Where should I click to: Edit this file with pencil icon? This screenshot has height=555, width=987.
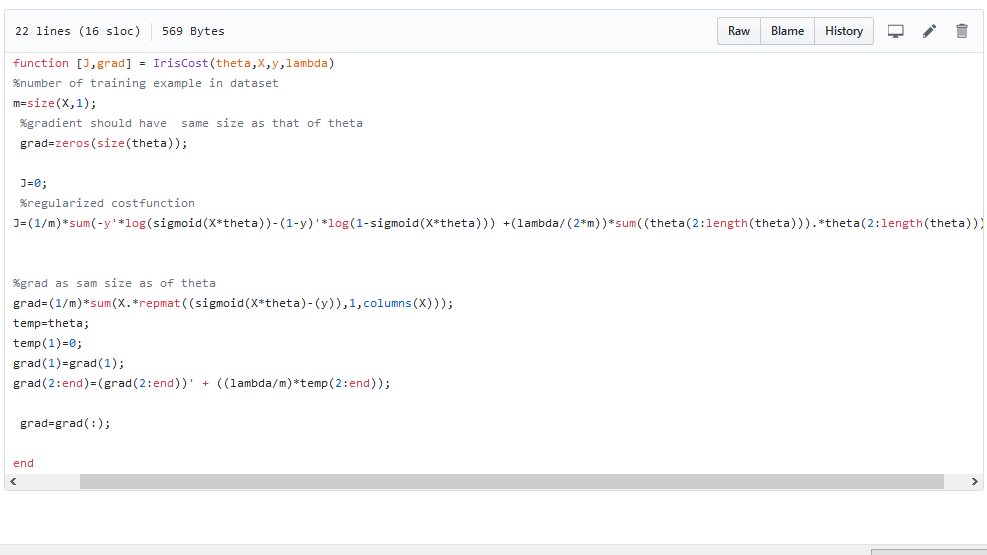(929, 31)
